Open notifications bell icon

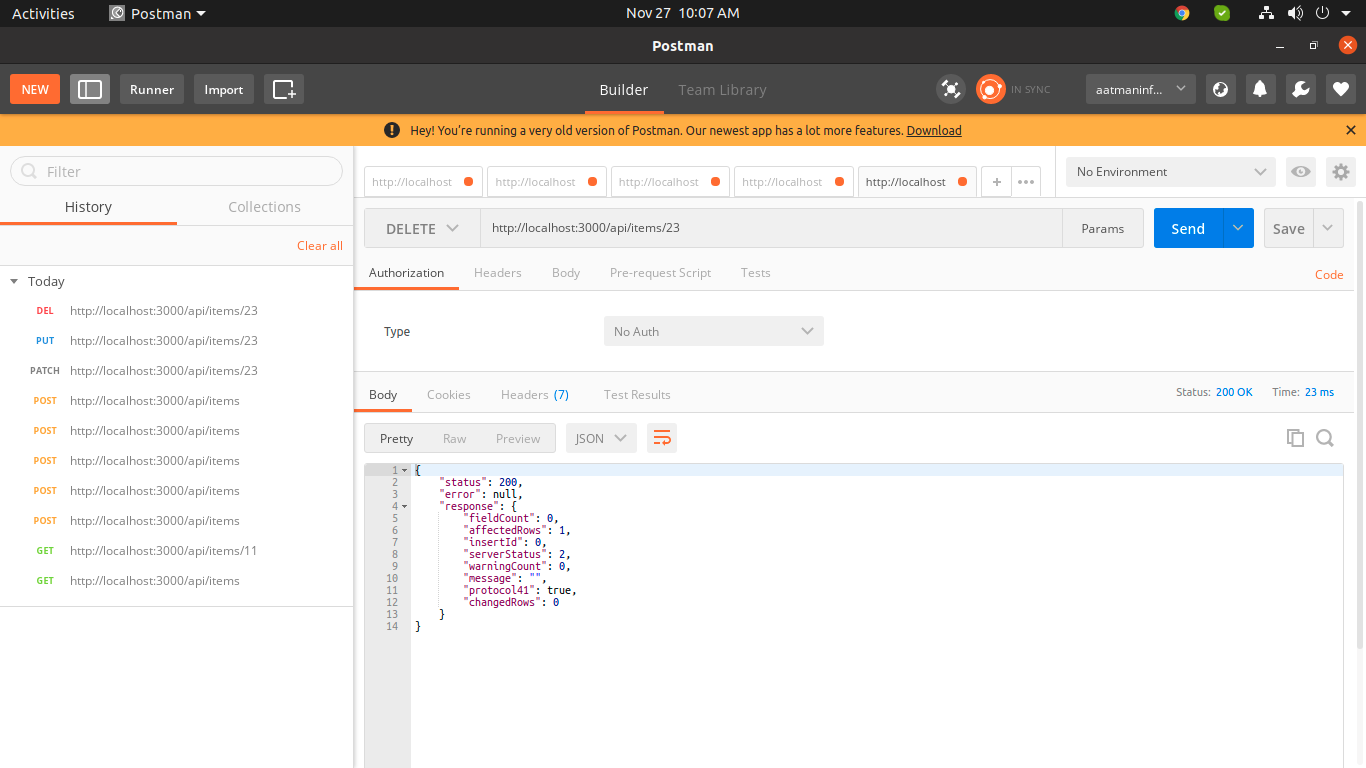tap(1260, 89)
